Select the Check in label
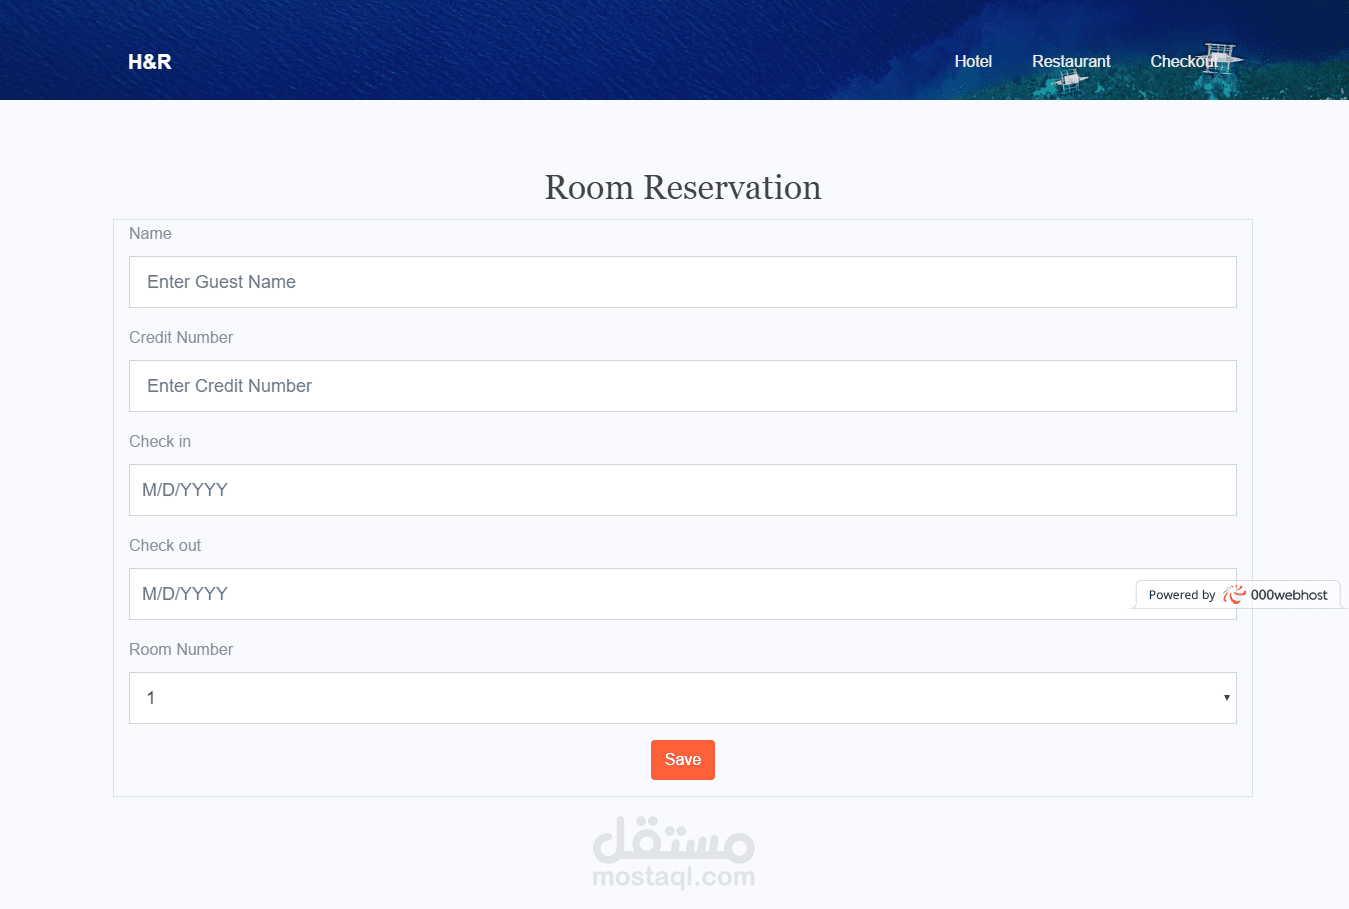The image size is (1349, 909). point(160,441)
